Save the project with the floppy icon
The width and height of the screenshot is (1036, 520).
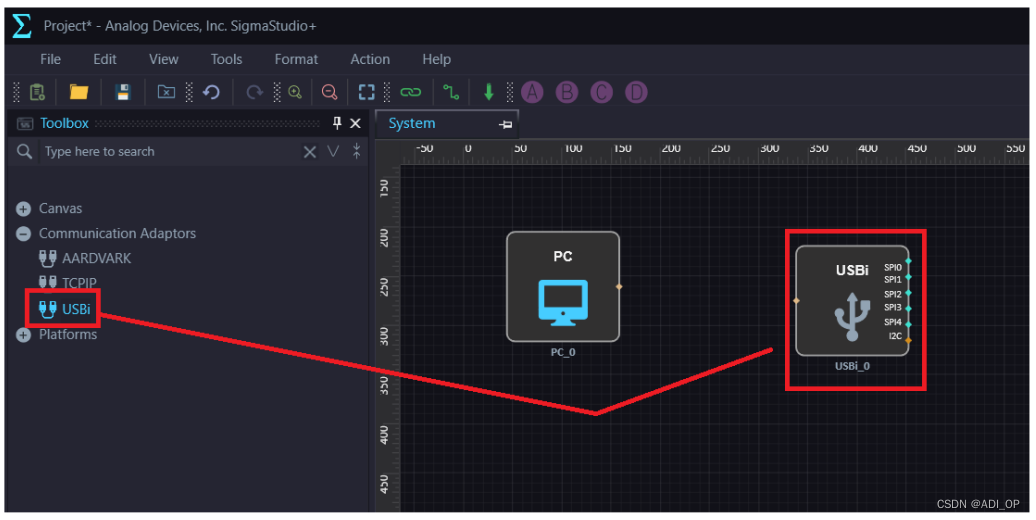pyautogui.click(x=123, y=92)
